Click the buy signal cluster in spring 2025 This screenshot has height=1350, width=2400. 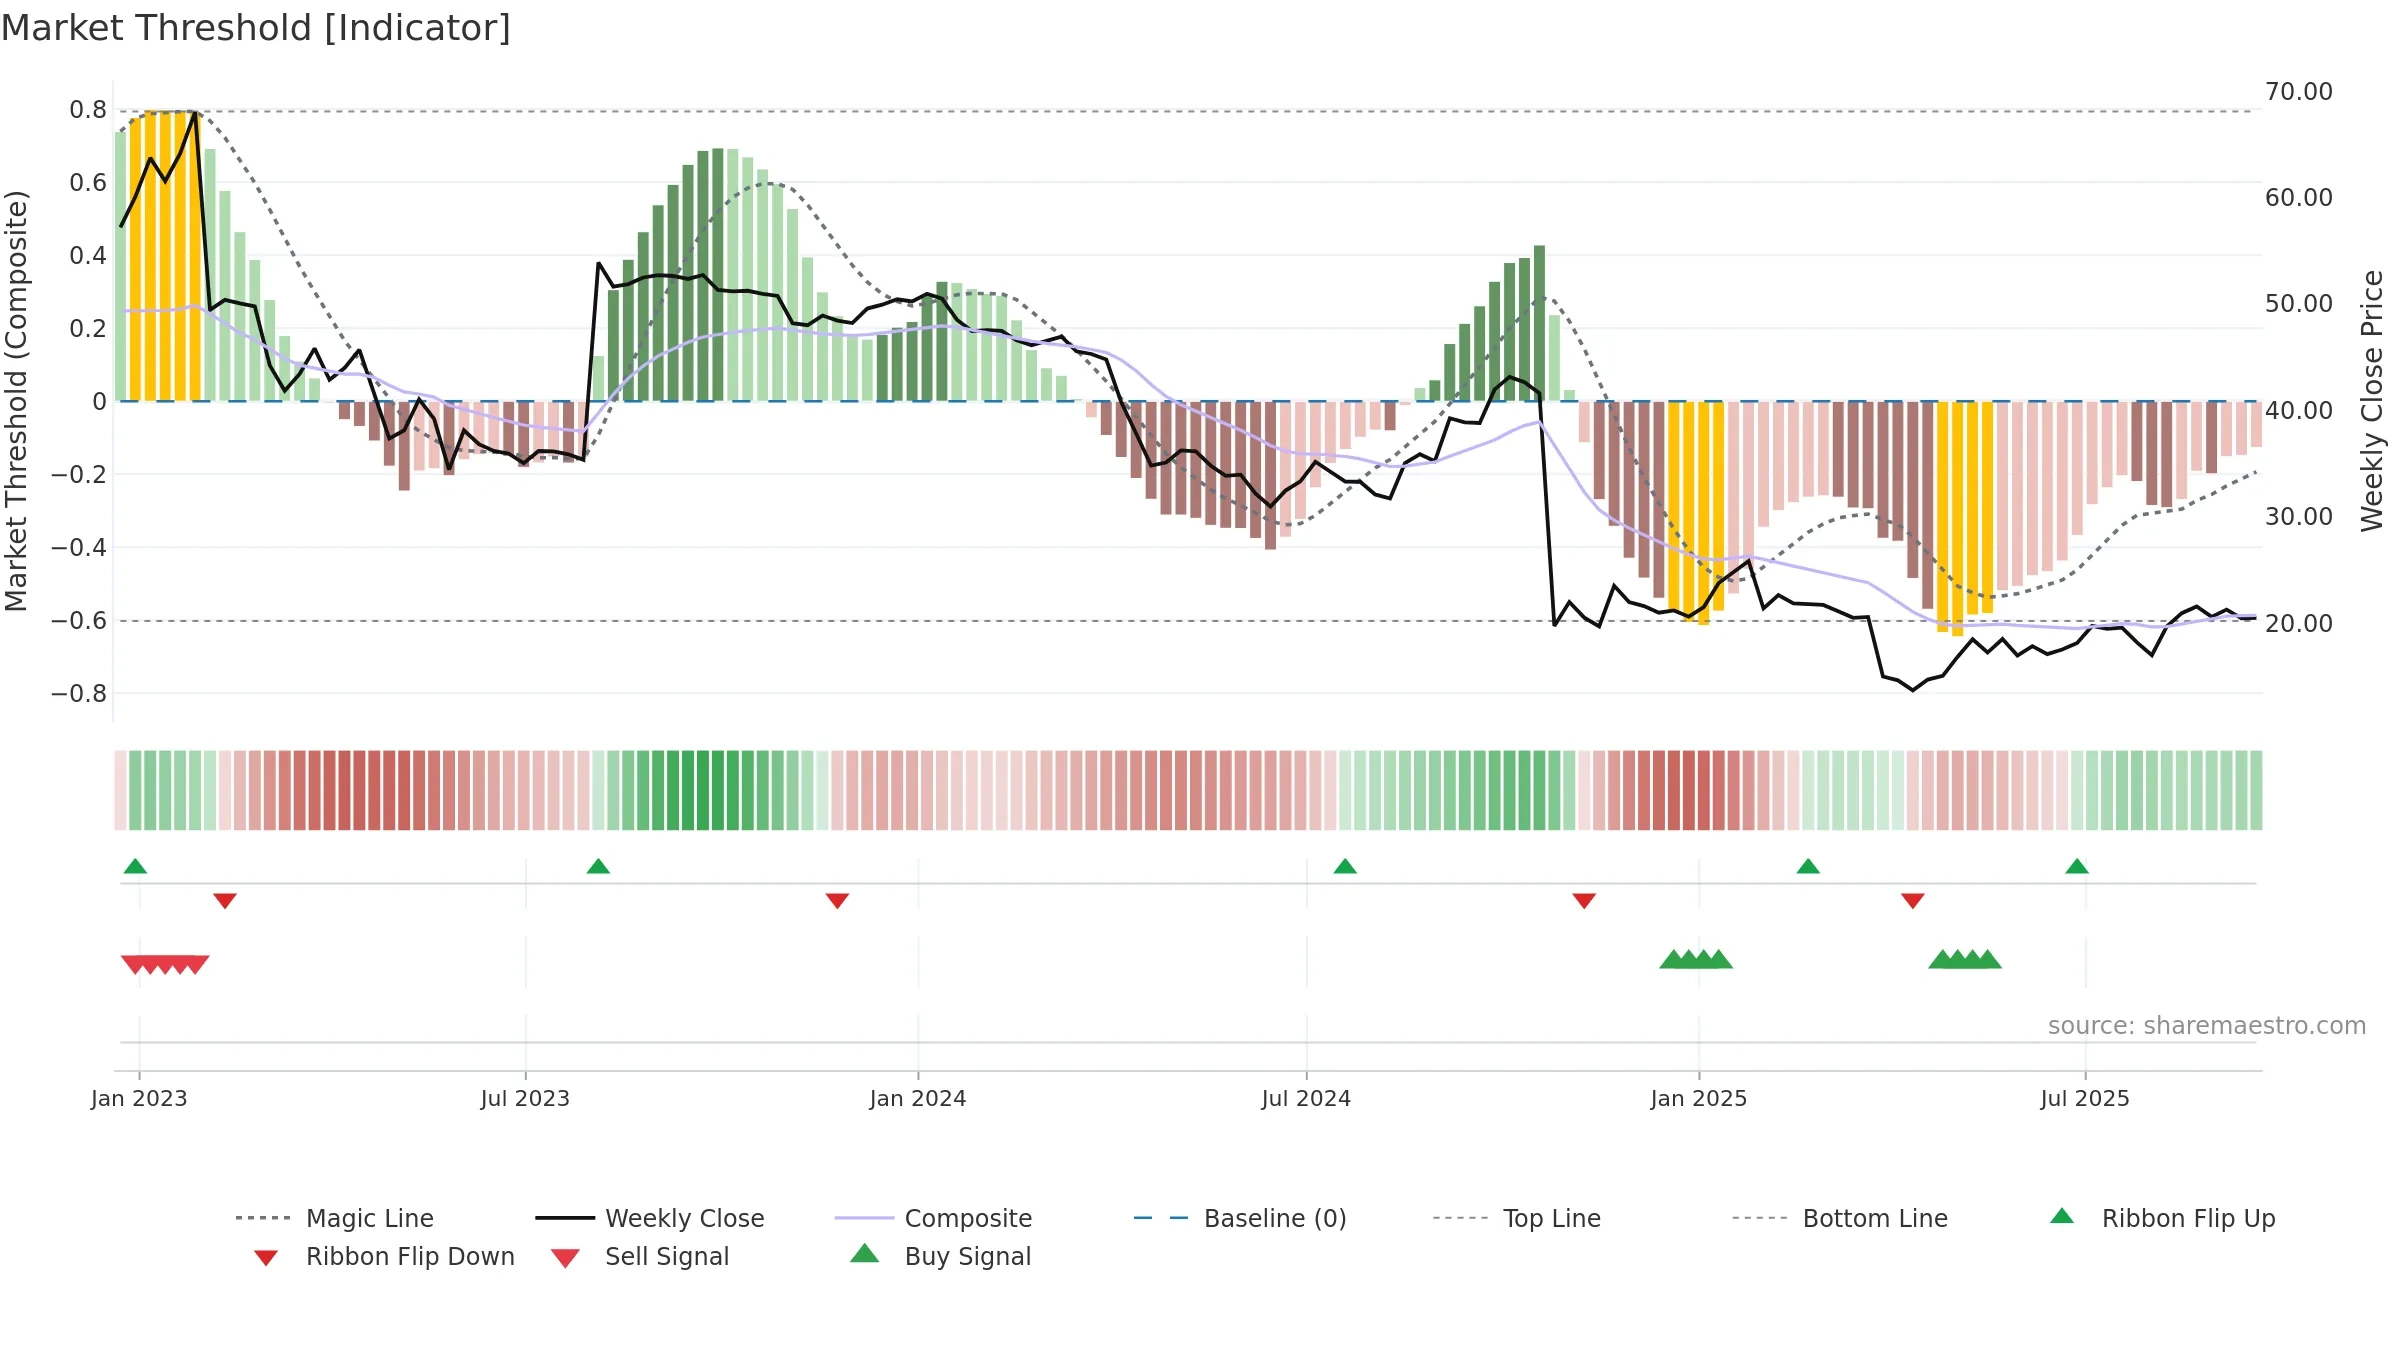coord(1965,959)
